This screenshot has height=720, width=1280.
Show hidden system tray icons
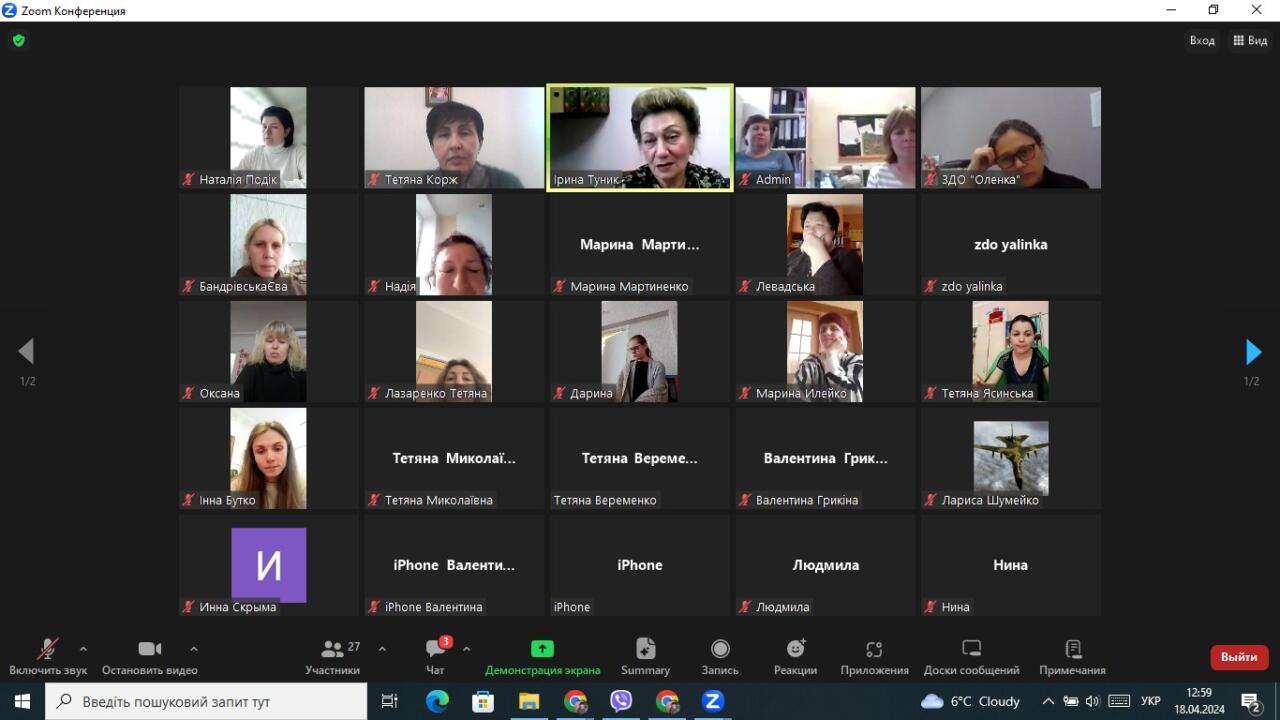[x=1048, y=701]
